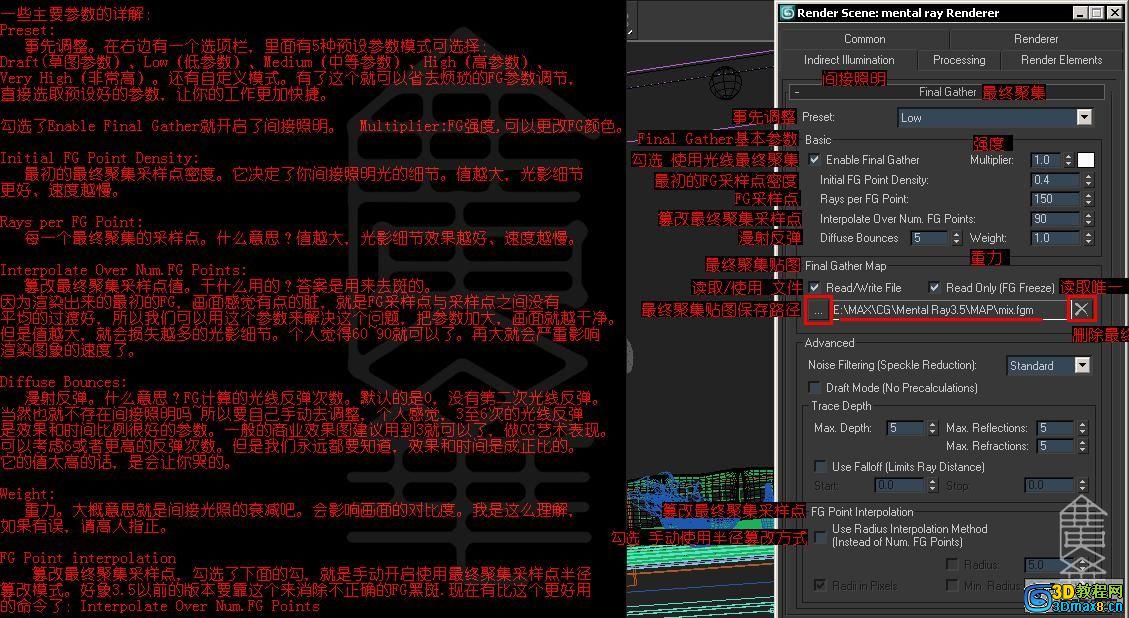Toggle the Enable Final Gather checkbox
This screenshot has height=618, width=1129.
pyautogui.click(x=814, y=160)
